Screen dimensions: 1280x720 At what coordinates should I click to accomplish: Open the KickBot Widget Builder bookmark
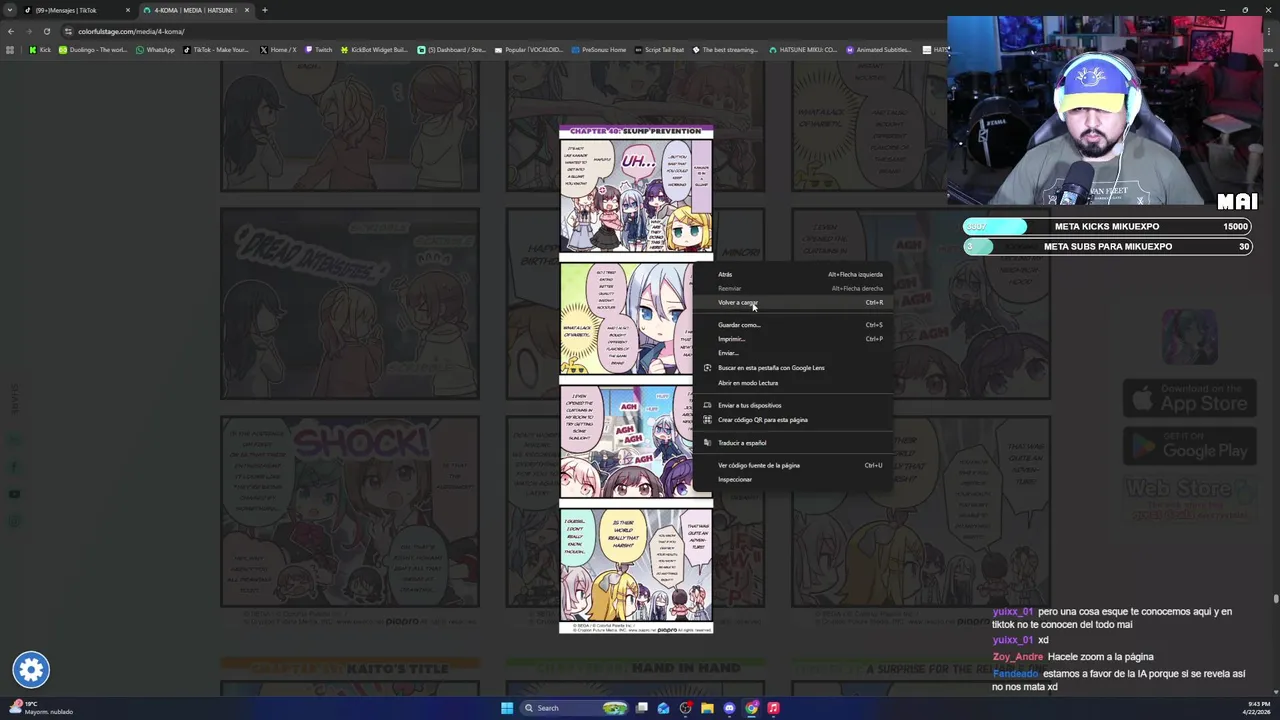[374, 50]
